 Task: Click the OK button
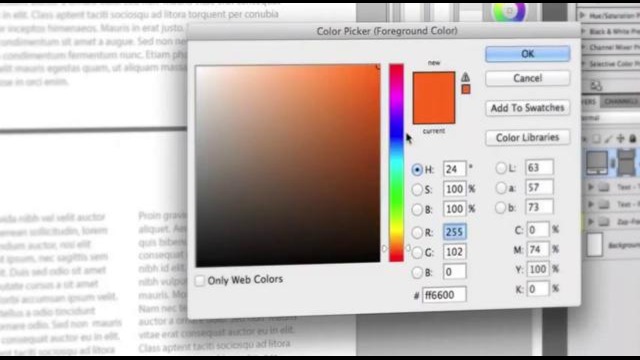[527, 54]
